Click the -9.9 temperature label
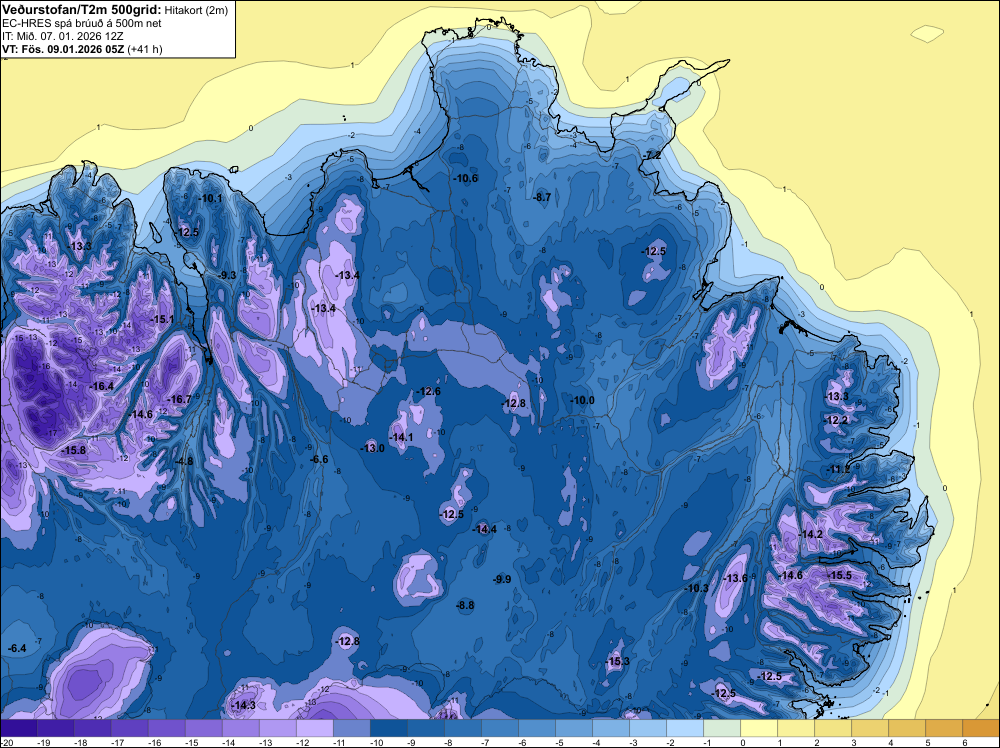This screenshot has height=748, width=1000. point(502,580)
